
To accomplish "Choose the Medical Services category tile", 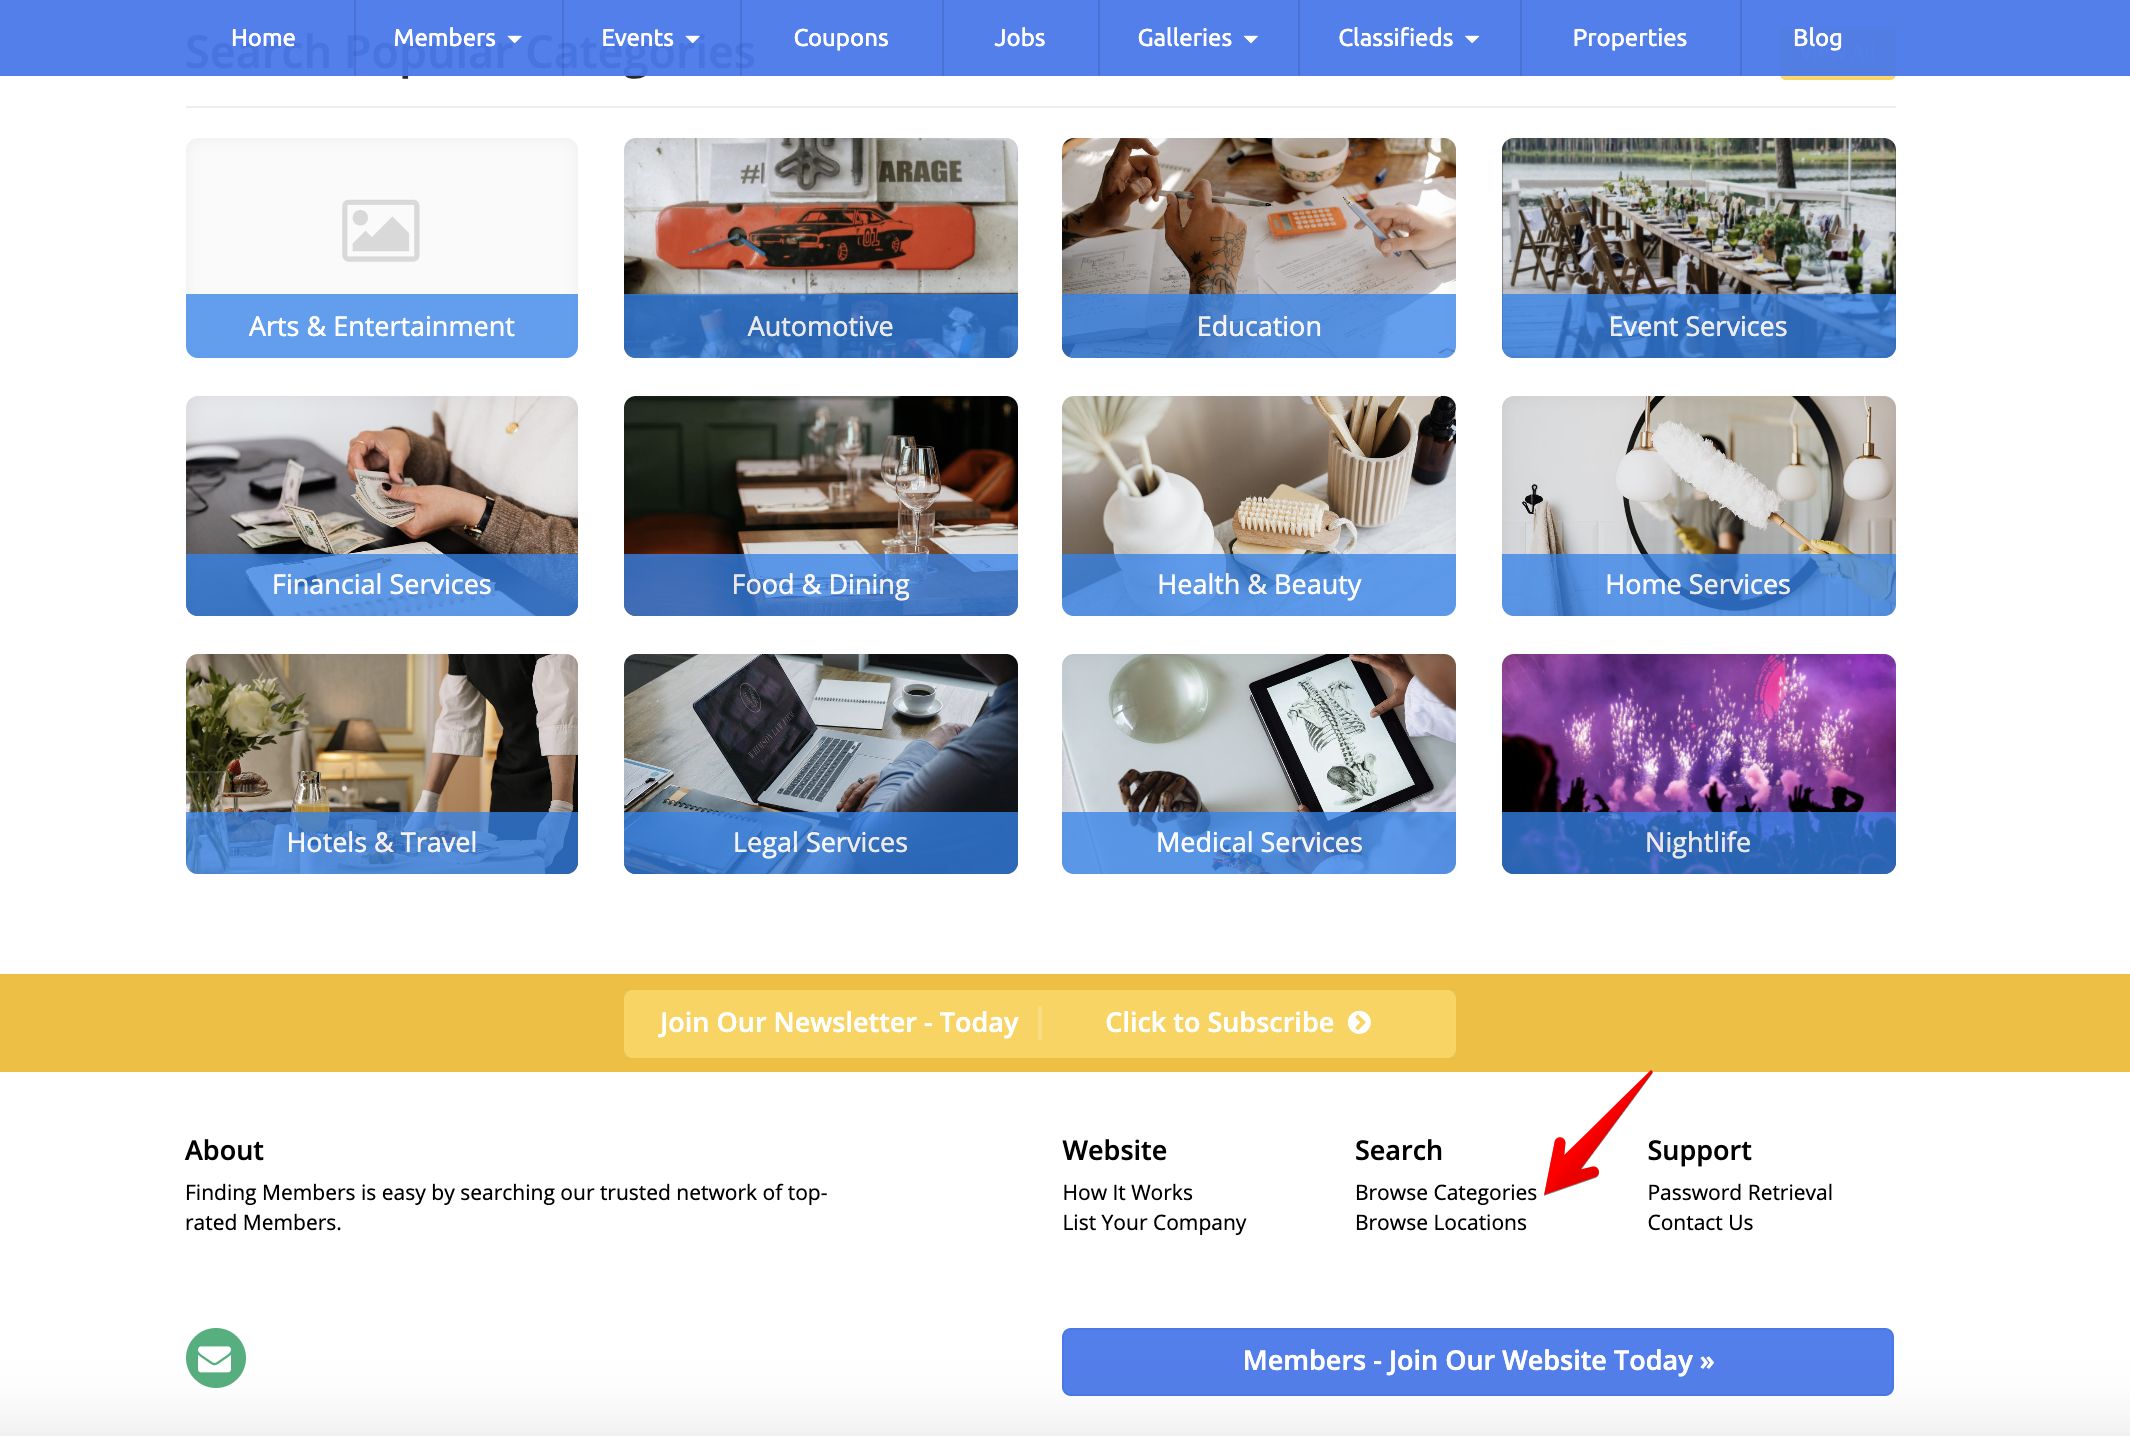I will (1259, 764).
